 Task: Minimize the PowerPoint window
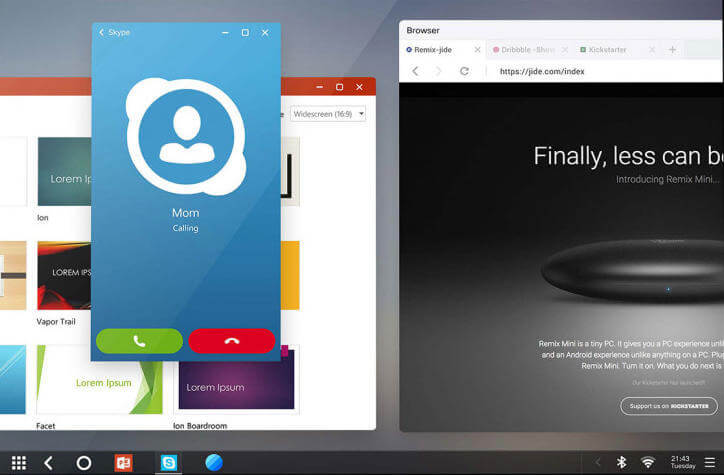pyautogui.click(x=320, y=87)
